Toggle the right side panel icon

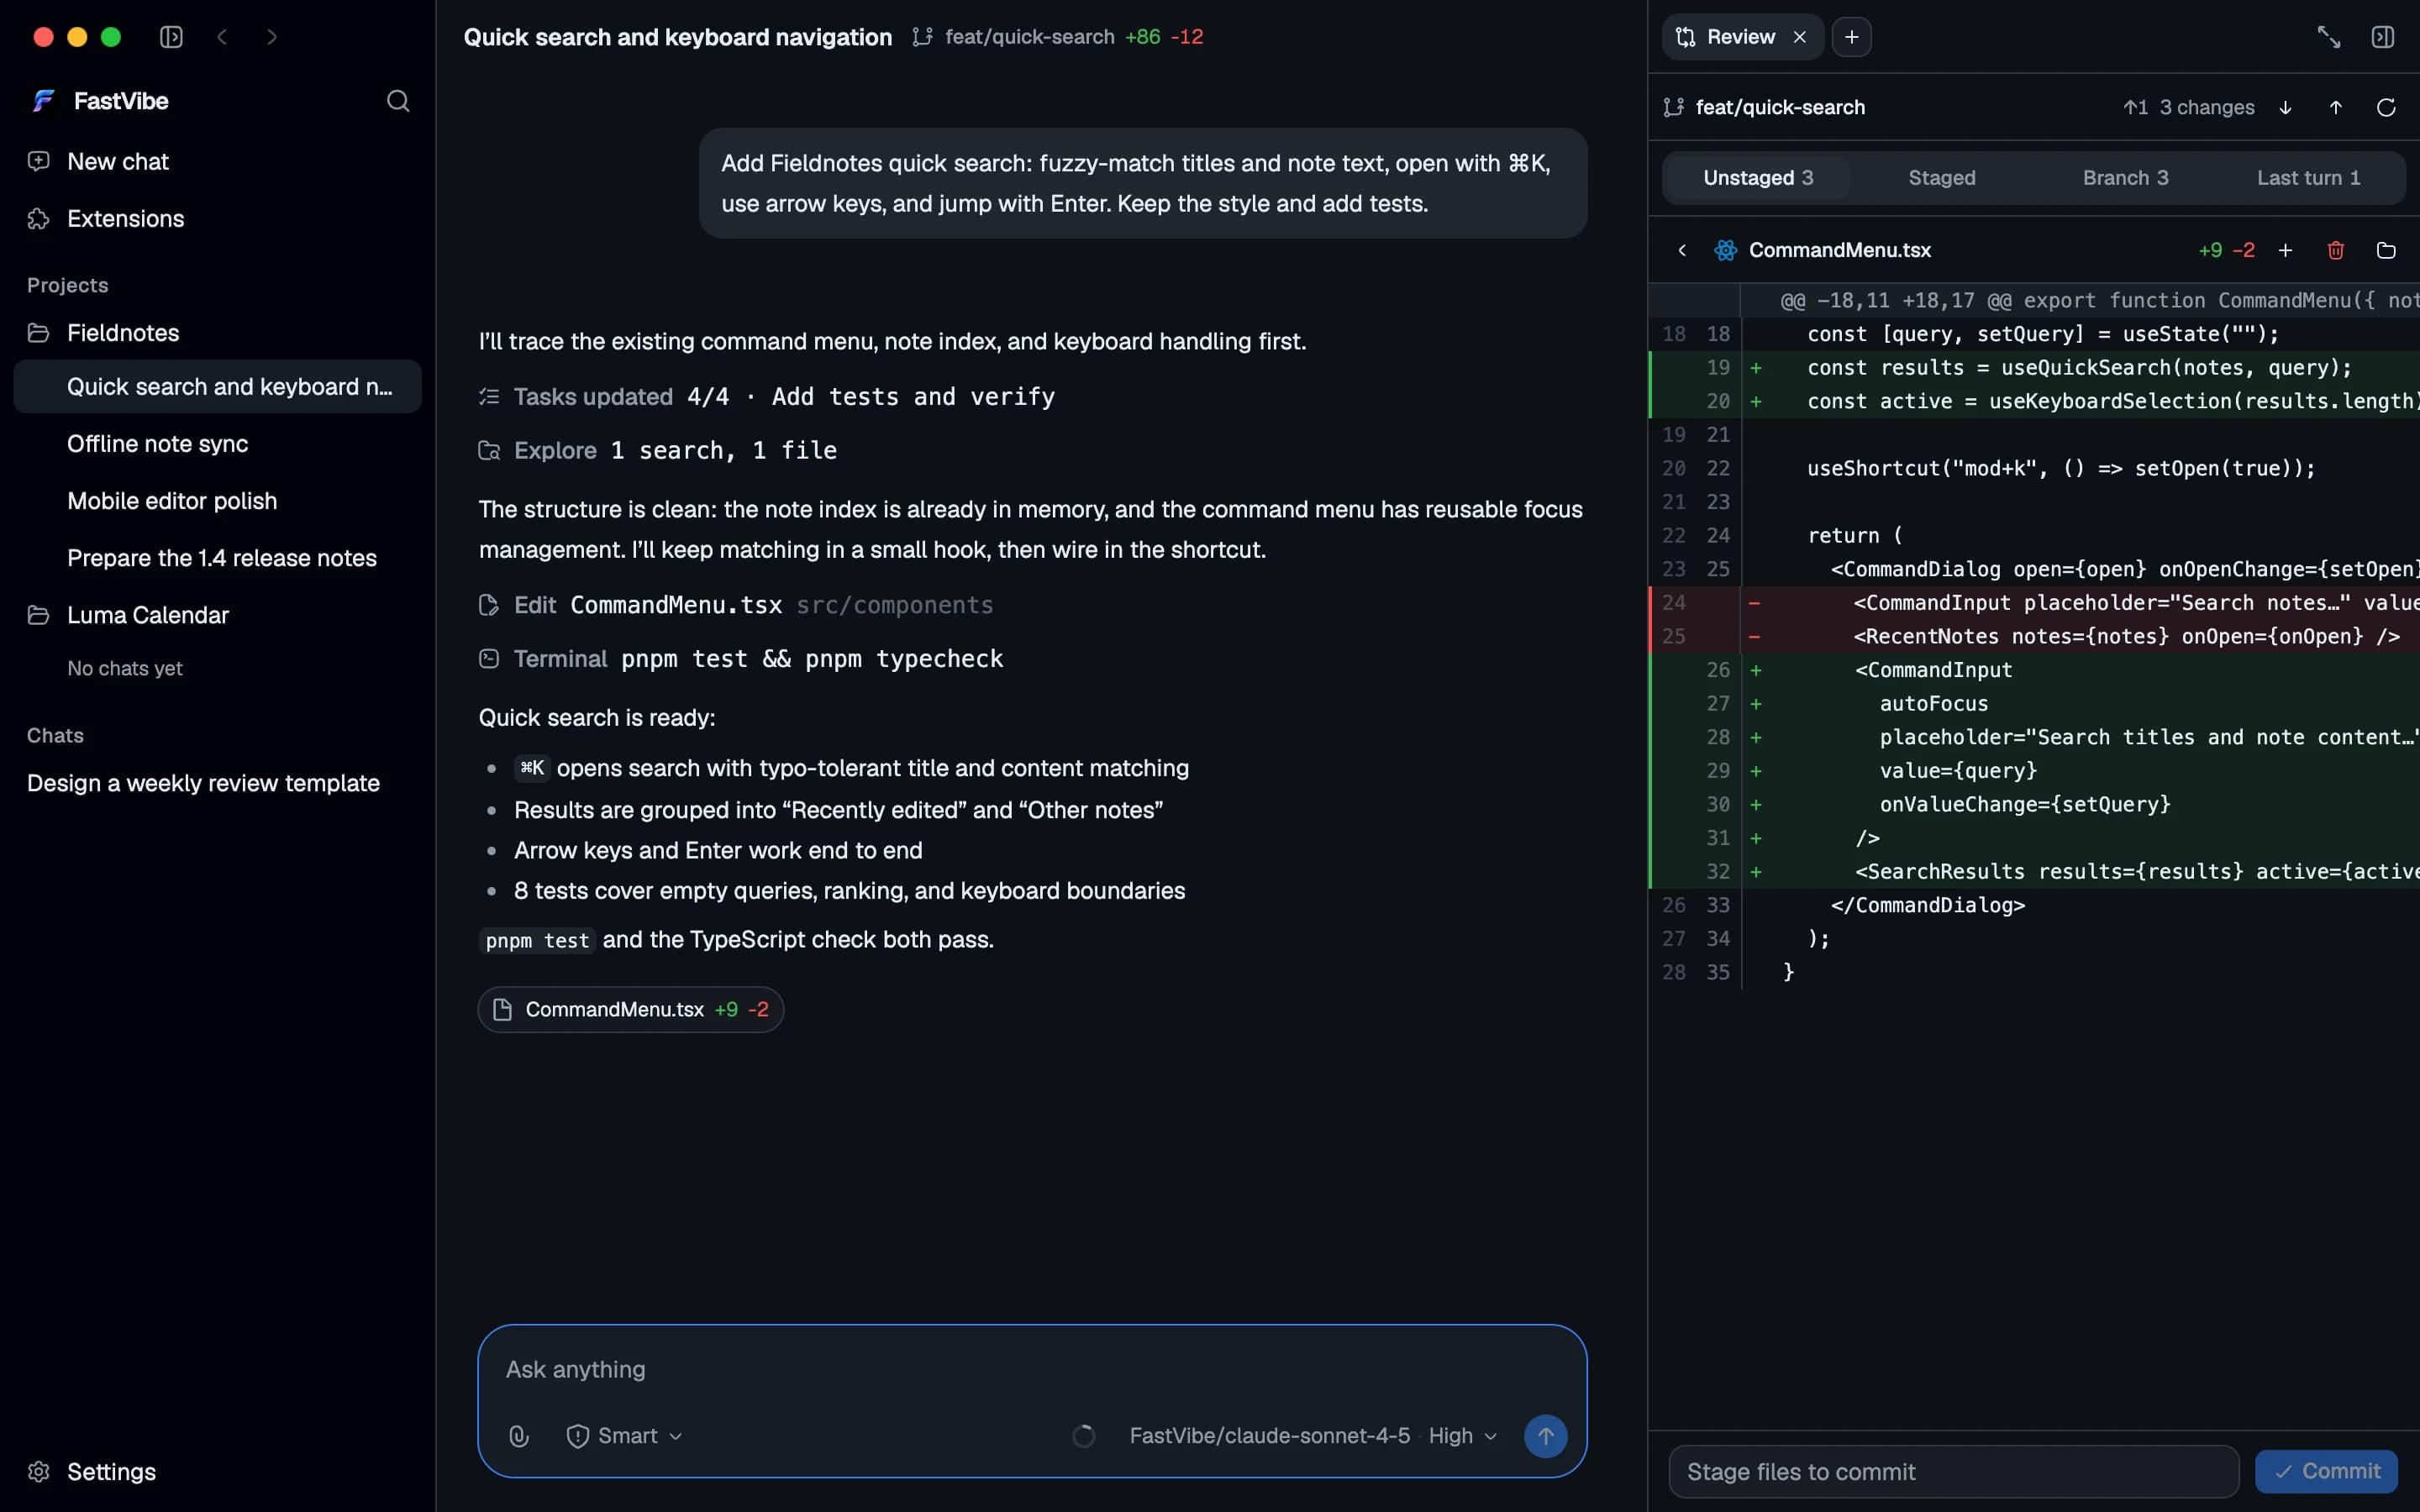(2383, 37)
